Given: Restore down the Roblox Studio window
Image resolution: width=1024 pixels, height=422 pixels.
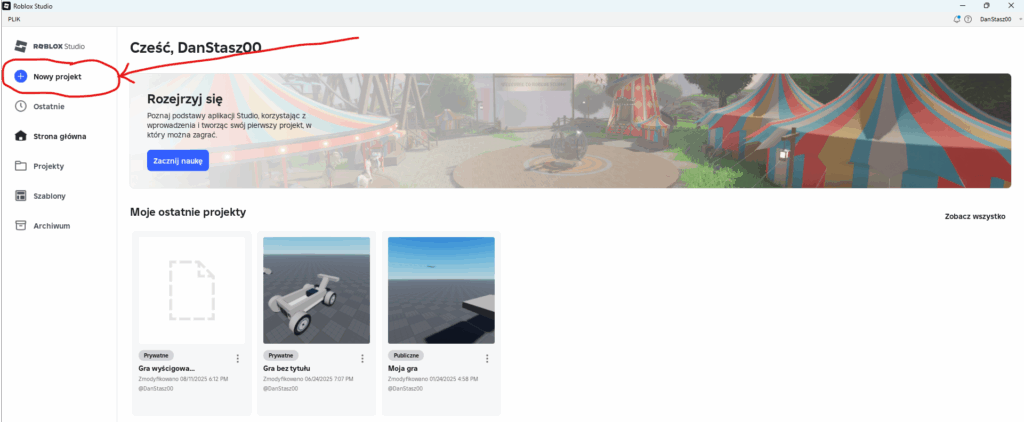Looking at the screenshot, I should coord(986,6).
